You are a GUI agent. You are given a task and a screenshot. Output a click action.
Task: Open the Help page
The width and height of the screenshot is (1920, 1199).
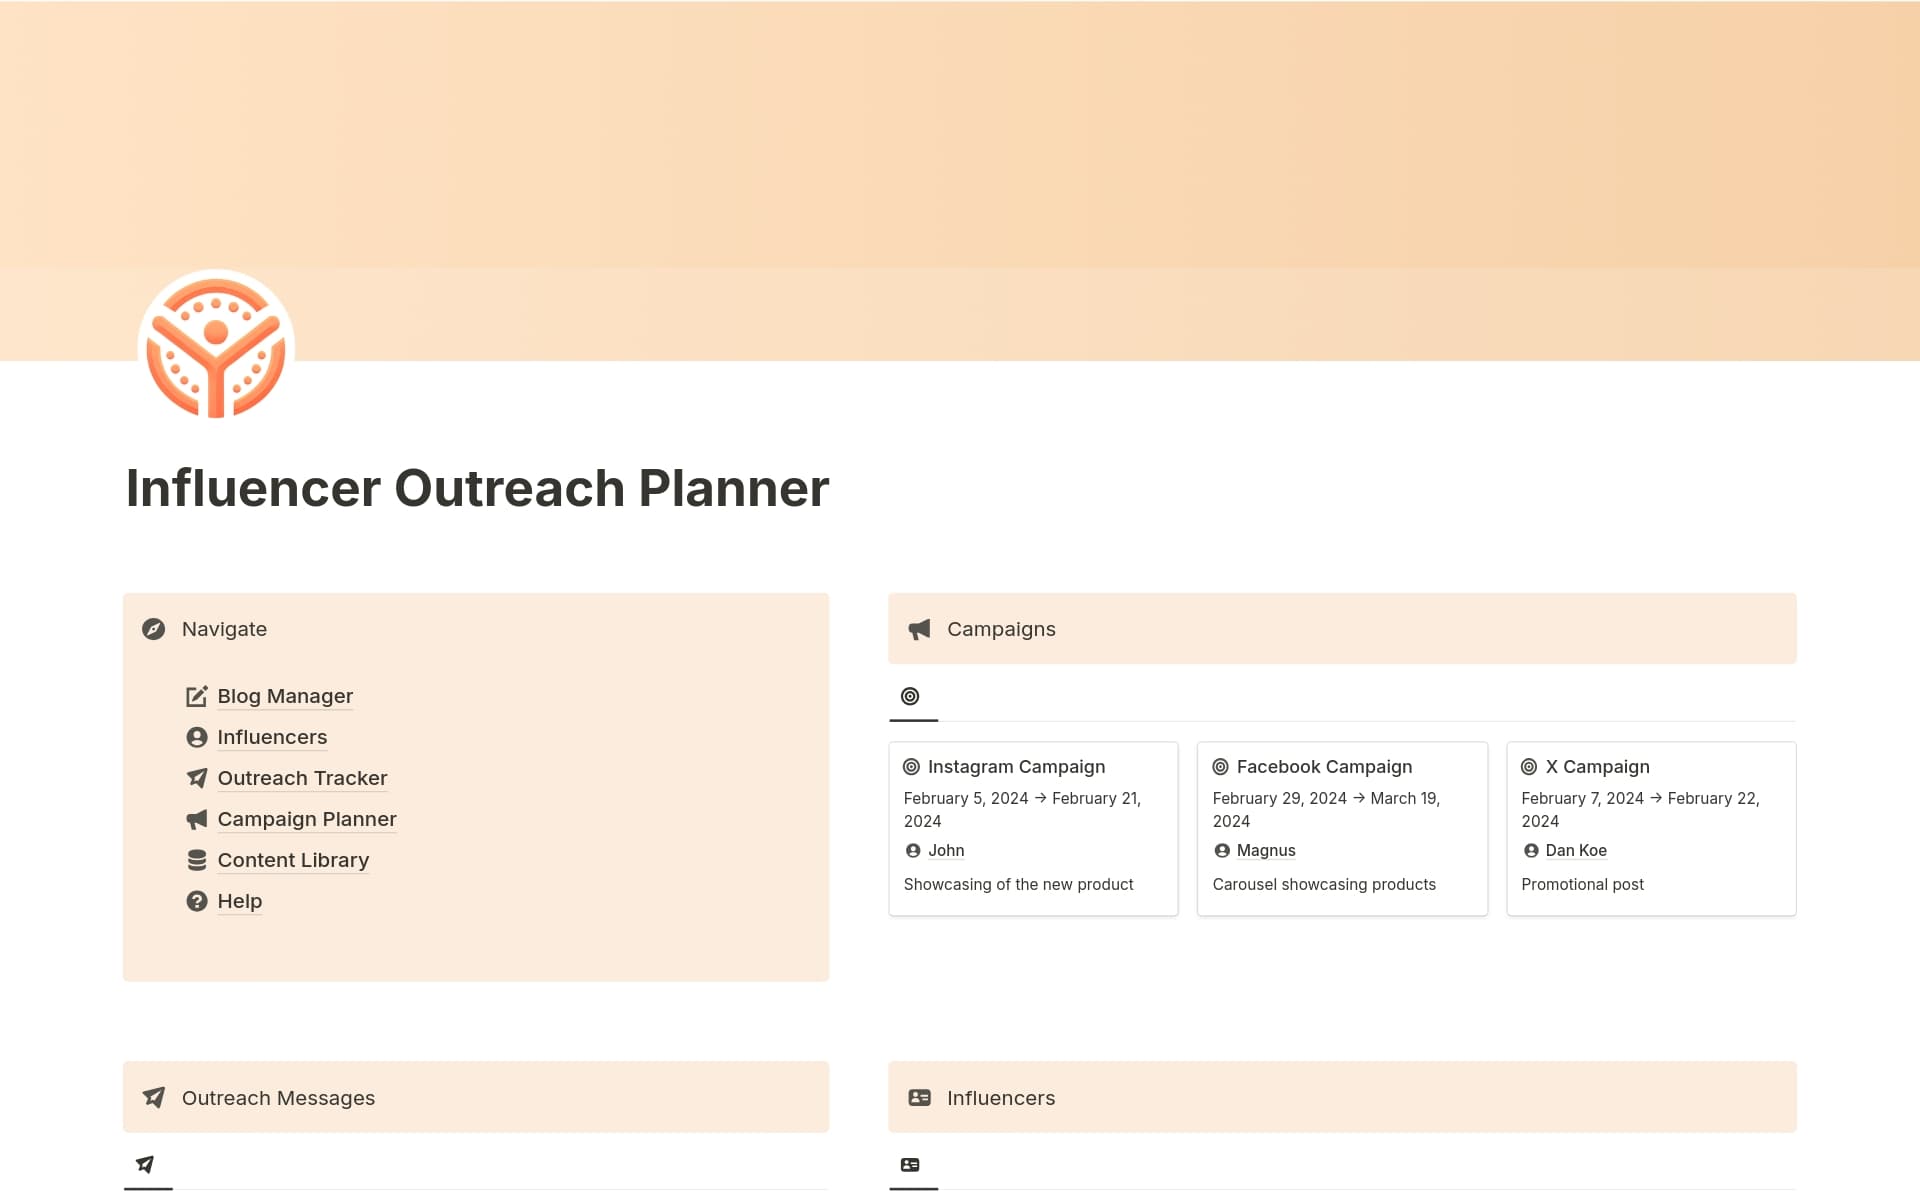click(x=239, y=901)
